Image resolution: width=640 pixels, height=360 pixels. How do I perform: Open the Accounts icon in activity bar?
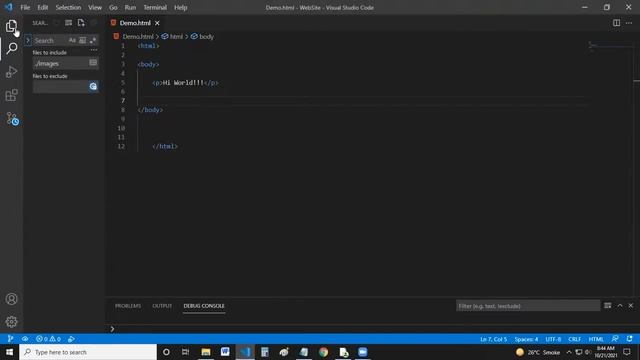11,299
